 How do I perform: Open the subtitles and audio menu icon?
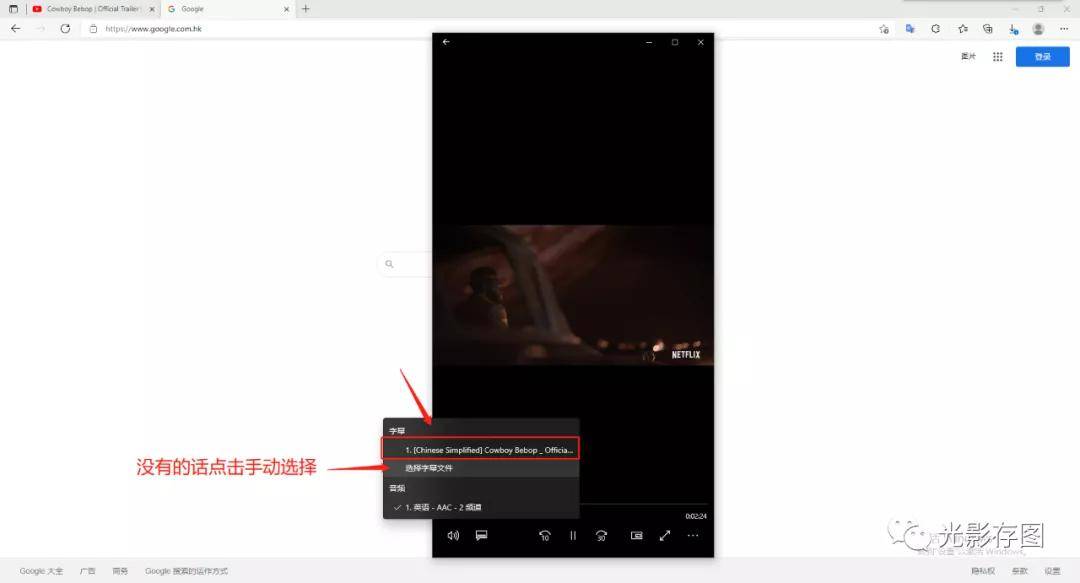(x=481, y=535)
